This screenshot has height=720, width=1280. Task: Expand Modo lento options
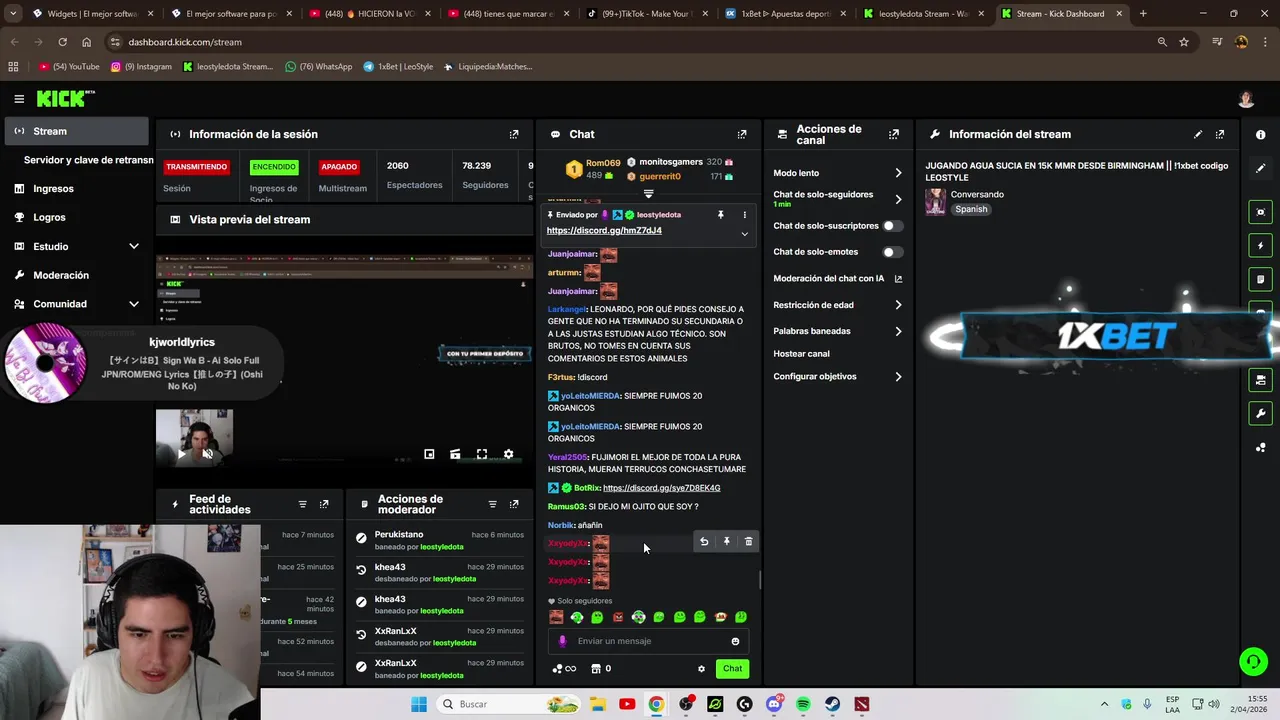(898, 173)
